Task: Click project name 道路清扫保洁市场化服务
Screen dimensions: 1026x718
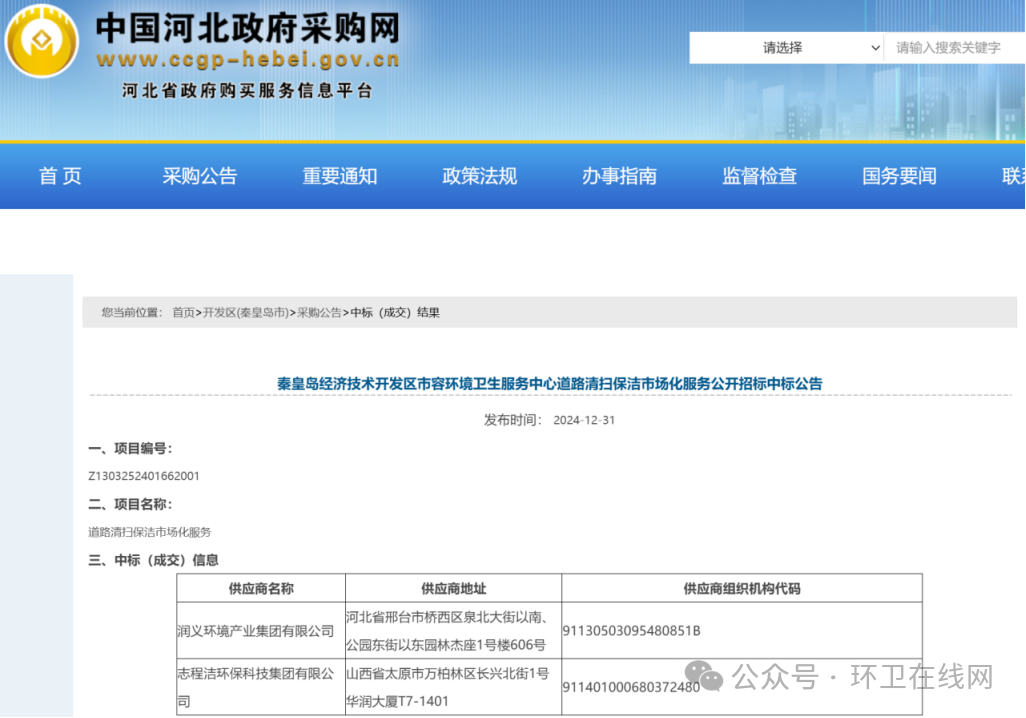Action: [x=150, y=532]
